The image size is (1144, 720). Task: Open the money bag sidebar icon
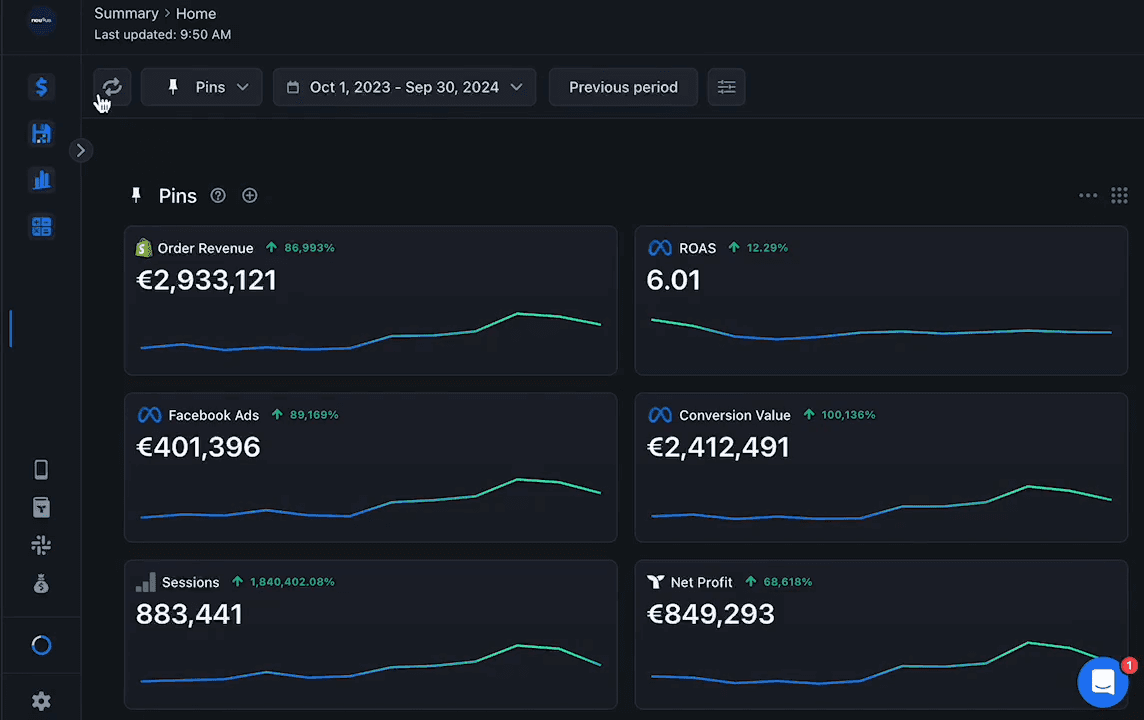pos(42,584)
